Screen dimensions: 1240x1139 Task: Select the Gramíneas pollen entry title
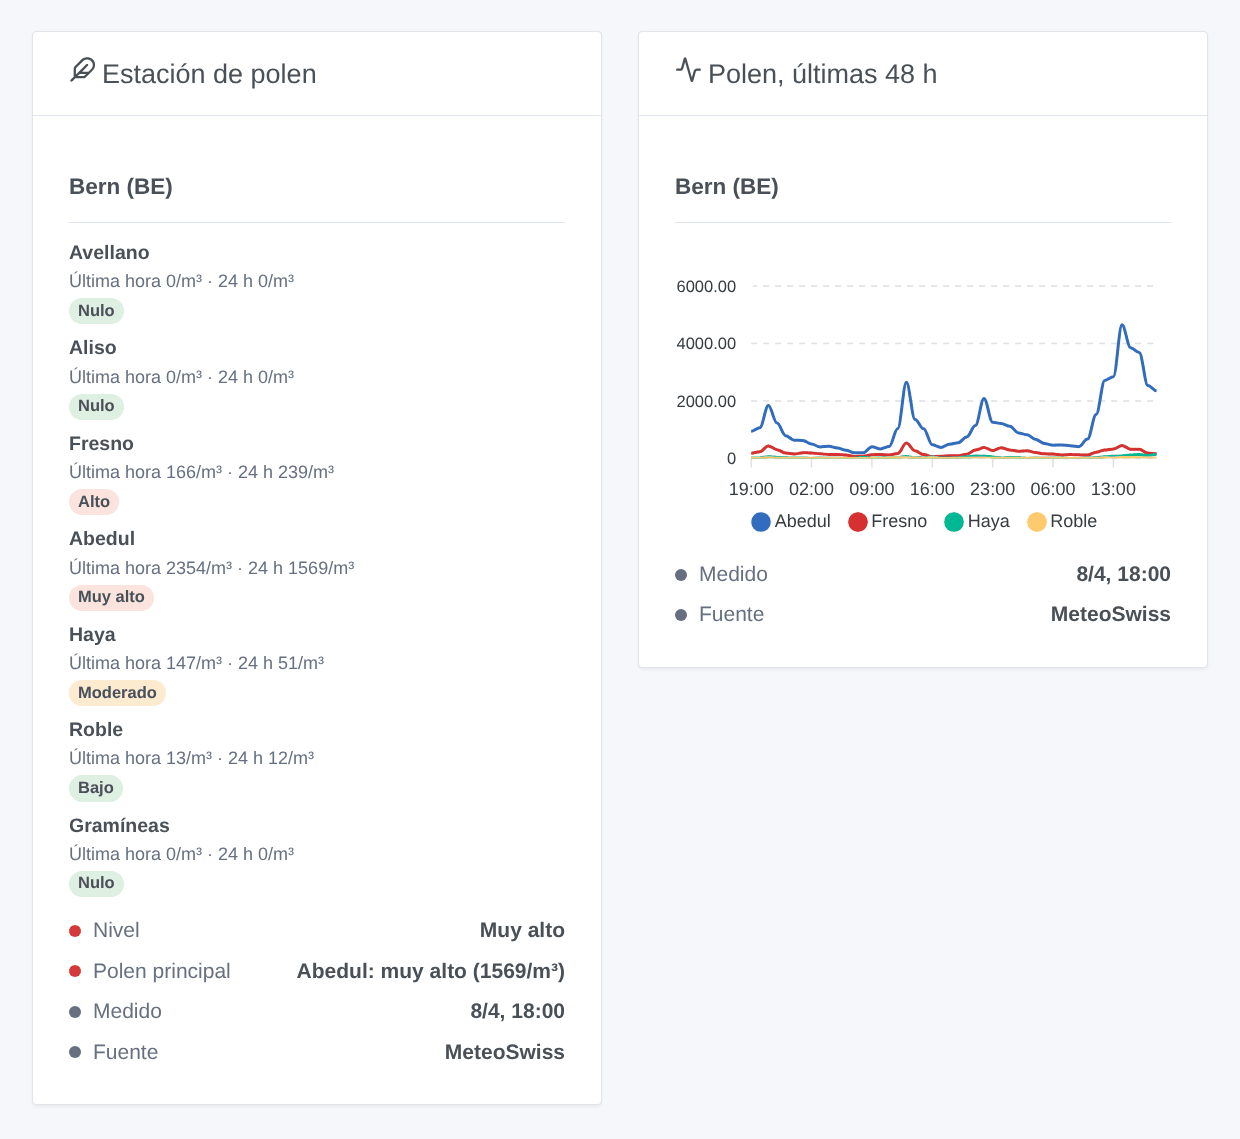pyautogui.click(x=119, y=825)
